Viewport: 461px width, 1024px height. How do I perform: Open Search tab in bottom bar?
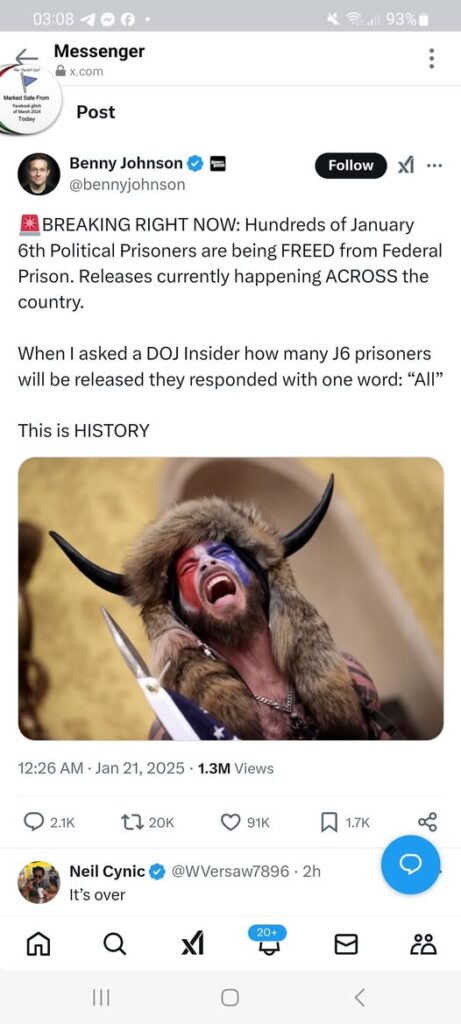click(114, 943)
